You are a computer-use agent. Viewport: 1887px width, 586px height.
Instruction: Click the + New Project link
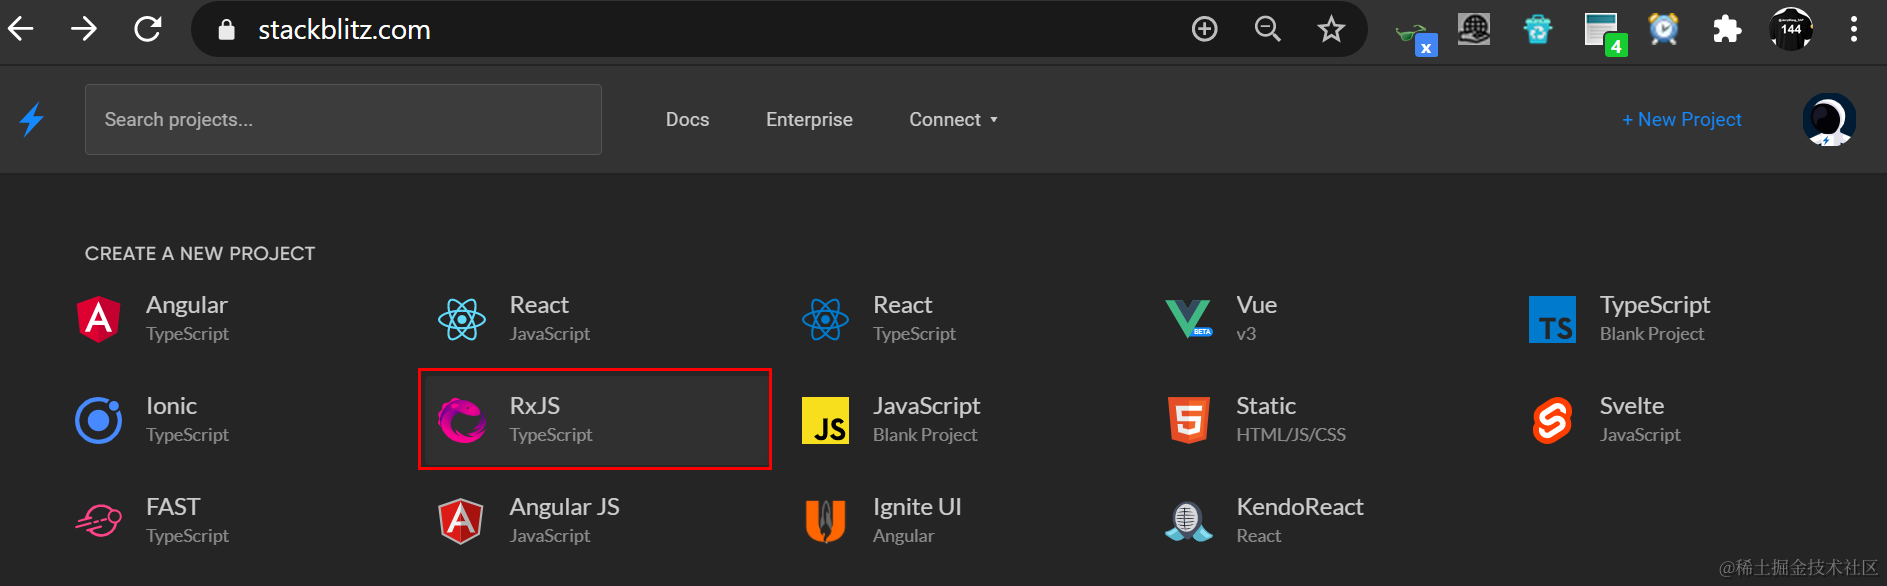(1682, 119)
